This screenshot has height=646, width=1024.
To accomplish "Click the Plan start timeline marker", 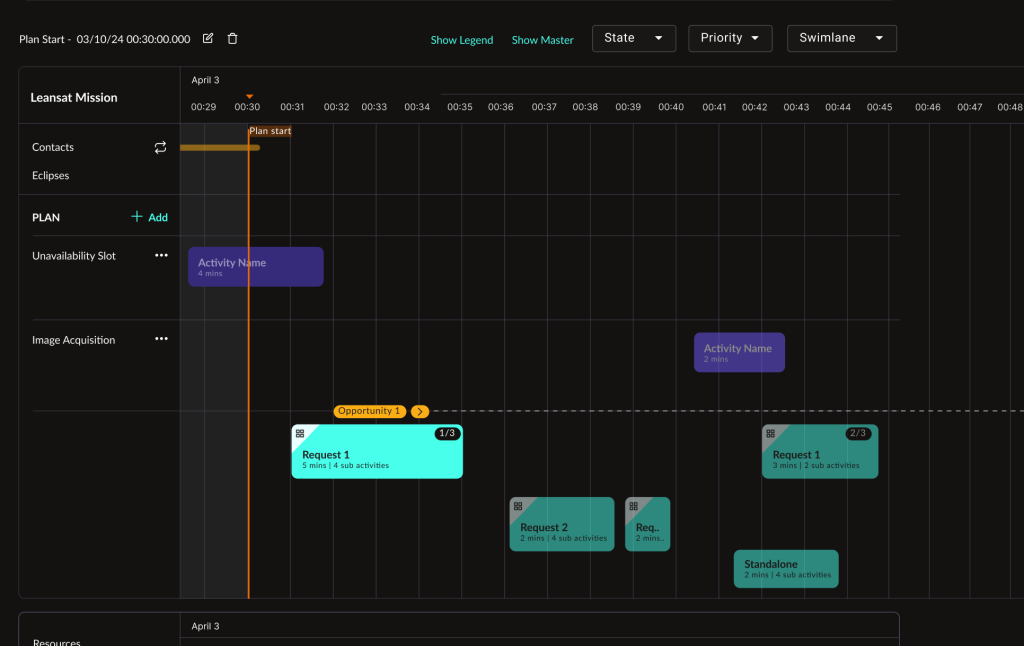I will tap(270, 131).
